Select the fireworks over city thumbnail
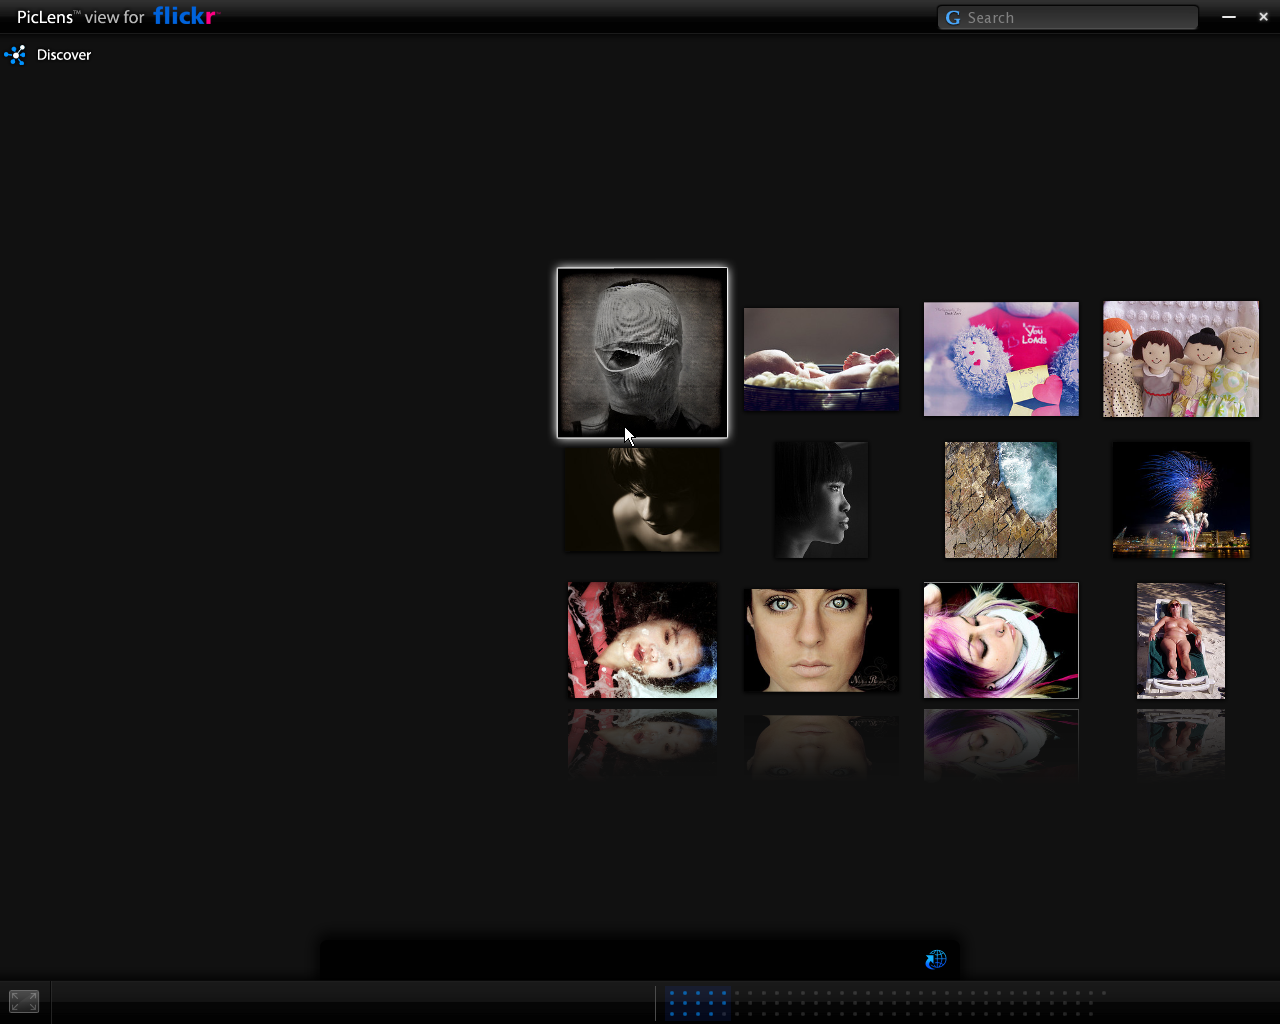 click(1180, 499)
